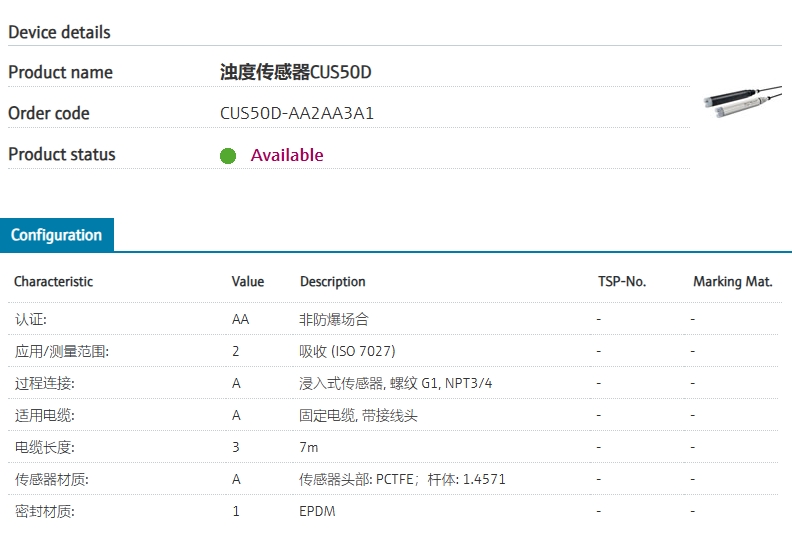
Task: Click the TSP-No. column header
Action: click(622, 282)
